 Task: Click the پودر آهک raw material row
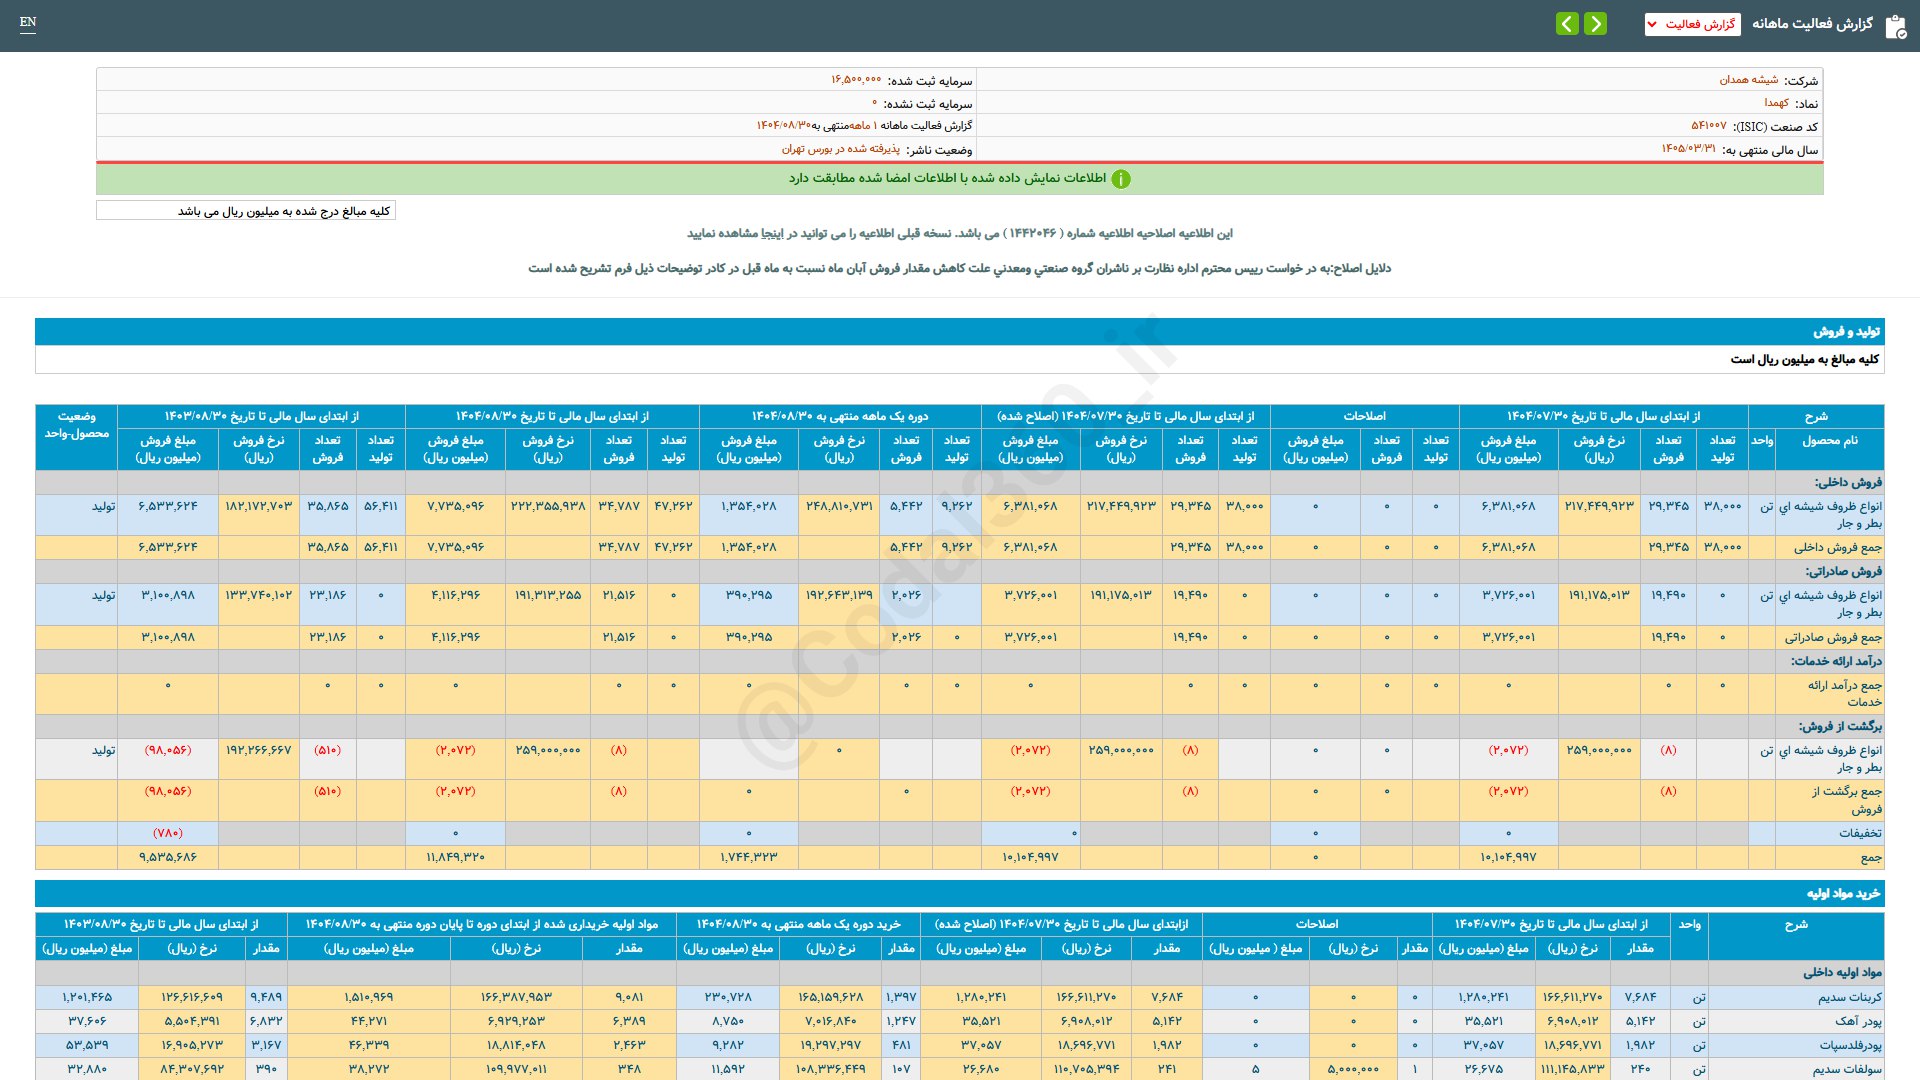[1857, 1021]
